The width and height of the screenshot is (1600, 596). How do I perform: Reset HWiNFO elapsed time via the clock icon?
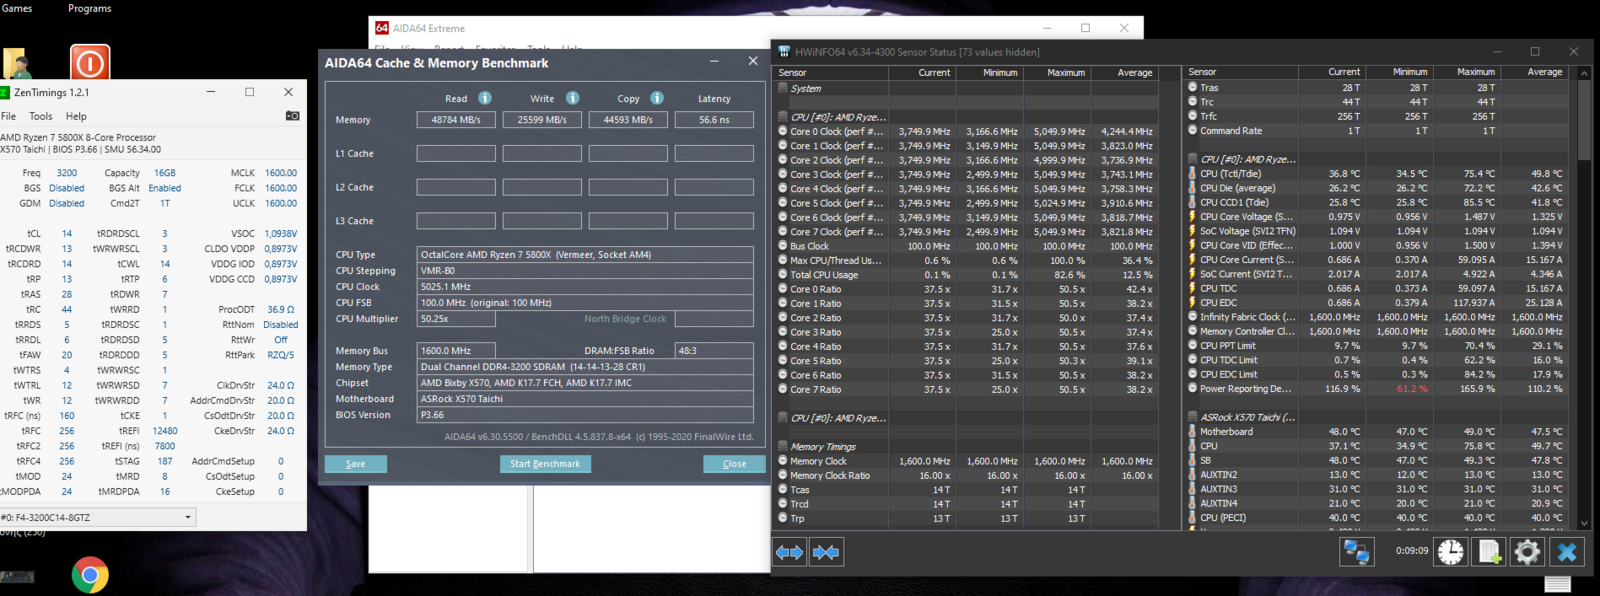1451,552
